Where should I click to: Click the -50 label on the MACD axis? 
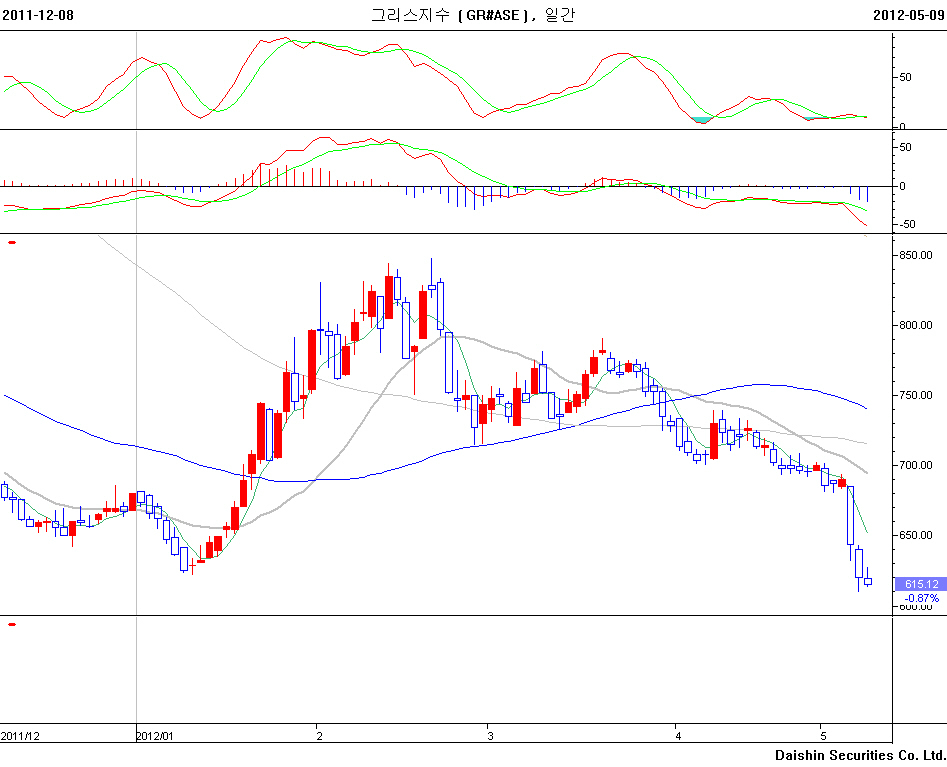click(909, 224)
